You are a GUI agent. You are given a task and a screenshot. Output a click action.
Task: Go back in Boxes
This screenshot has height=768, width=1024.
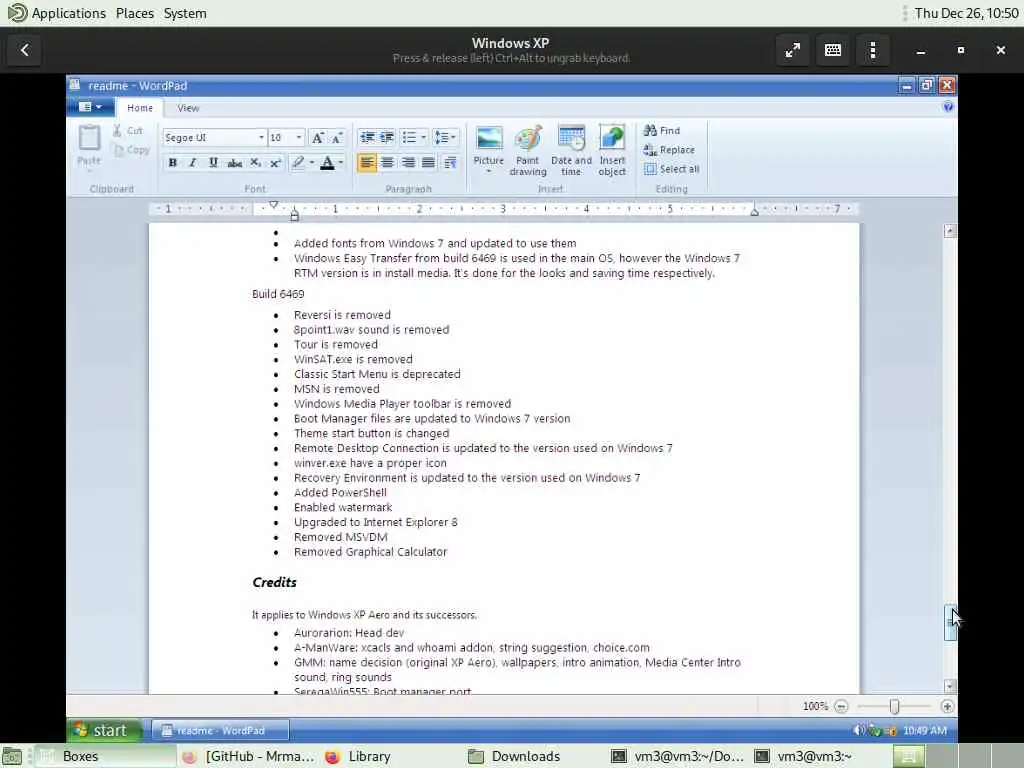click(25, 50)
